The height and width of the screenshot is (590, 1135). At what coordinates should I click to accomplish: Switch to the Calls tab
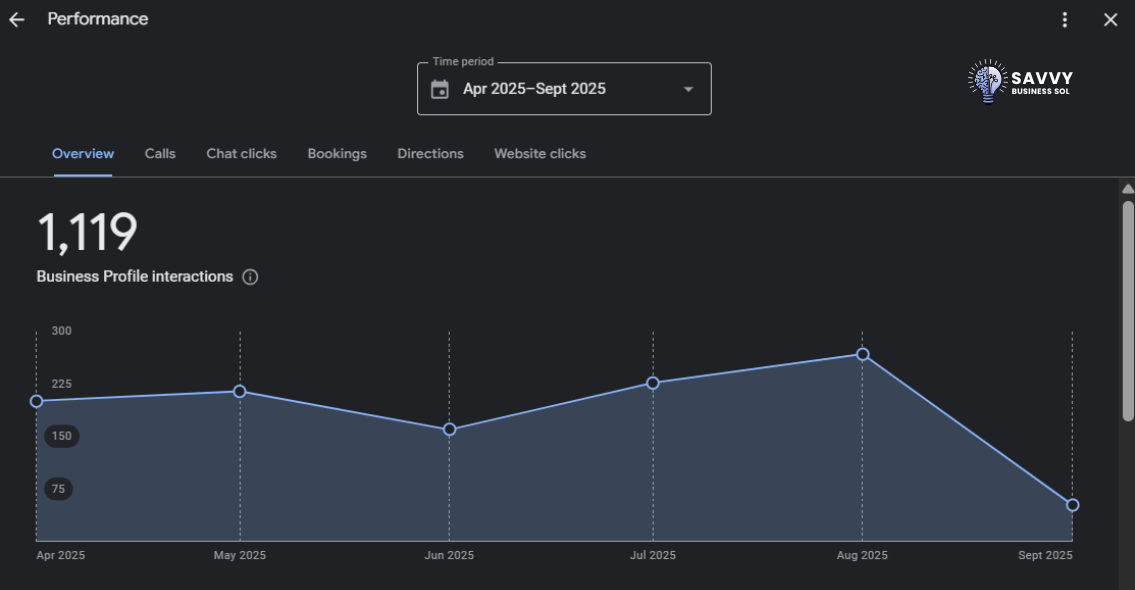tap(160, 153)
